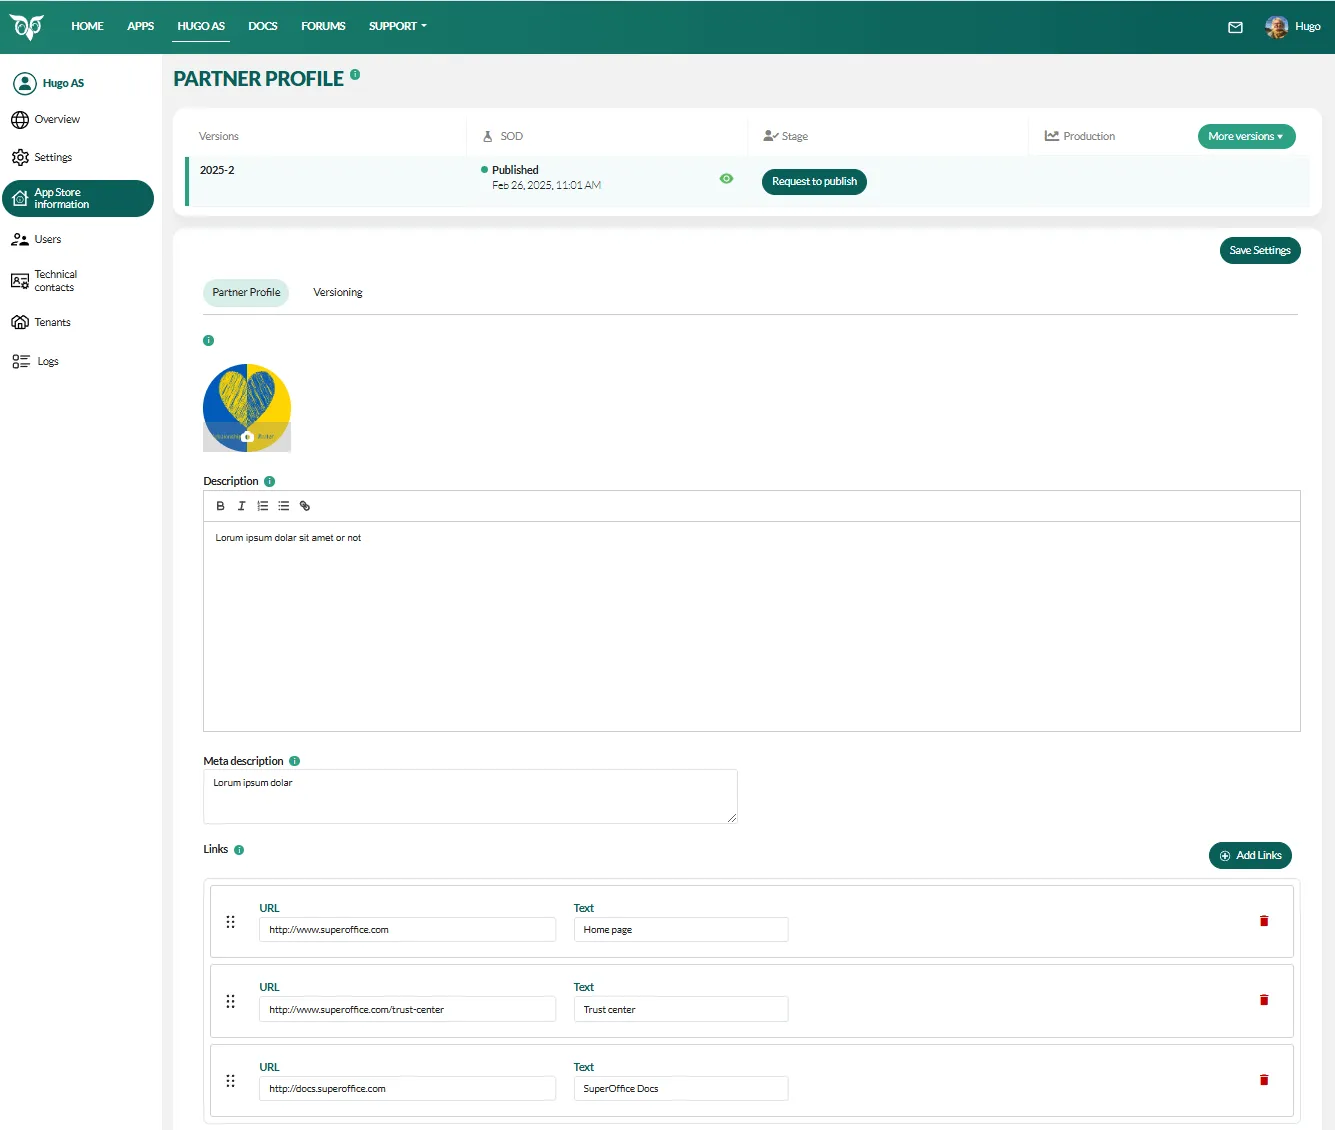Delete the Trust center link row
Screen dimensions: 1335x1130
click(x=1264, y=1000)
